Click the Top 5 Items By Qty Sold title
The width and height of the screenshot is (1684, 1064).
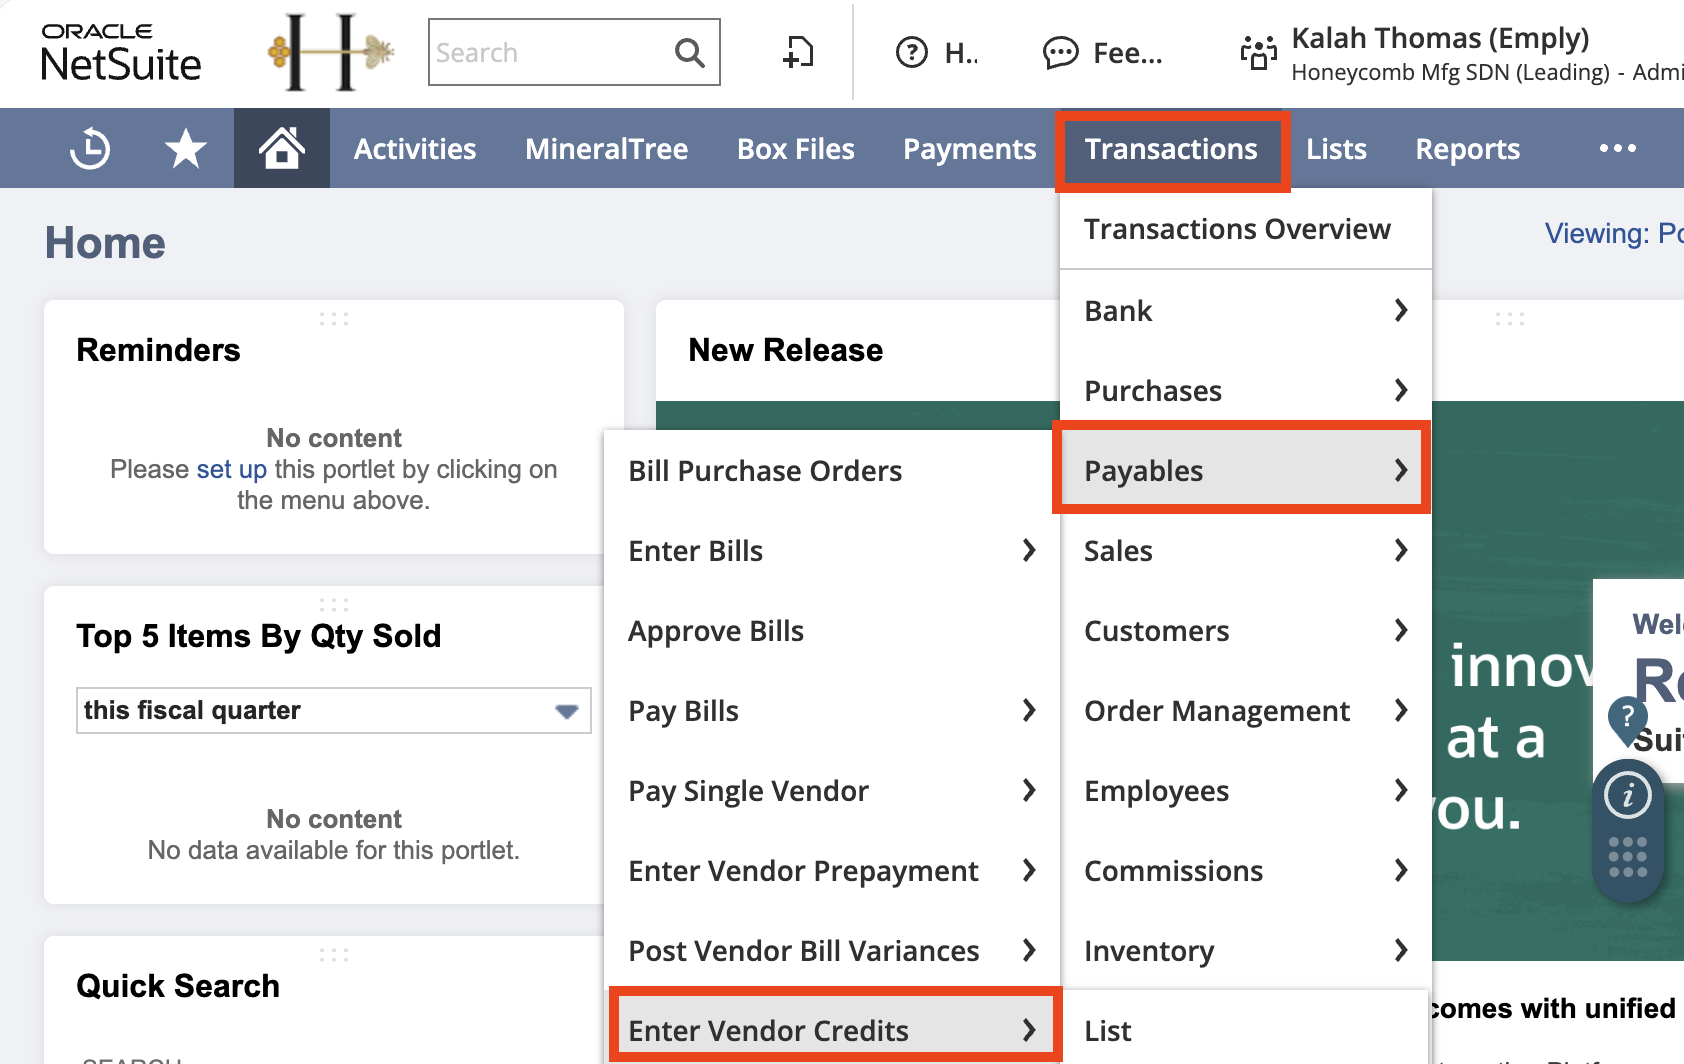click(259, 636)
